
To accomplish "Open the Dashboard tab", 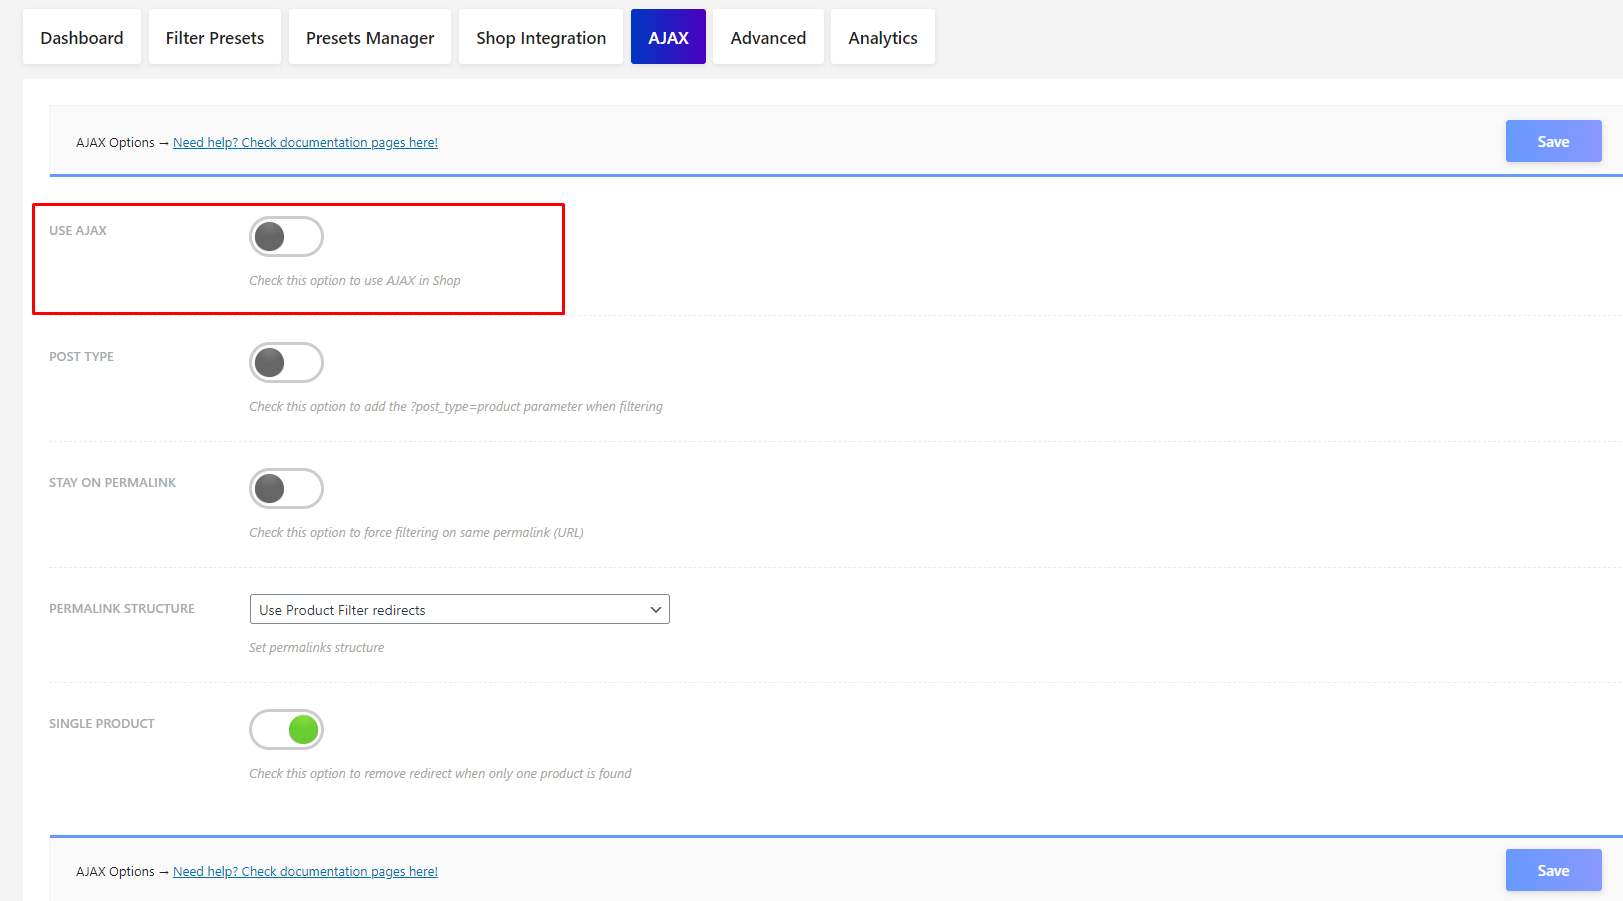I will (x=82, y=37).
